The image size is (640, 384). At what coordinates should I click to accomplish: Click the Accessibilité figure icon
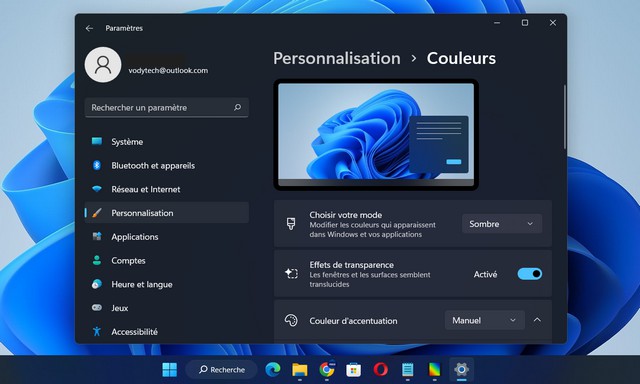97,331
